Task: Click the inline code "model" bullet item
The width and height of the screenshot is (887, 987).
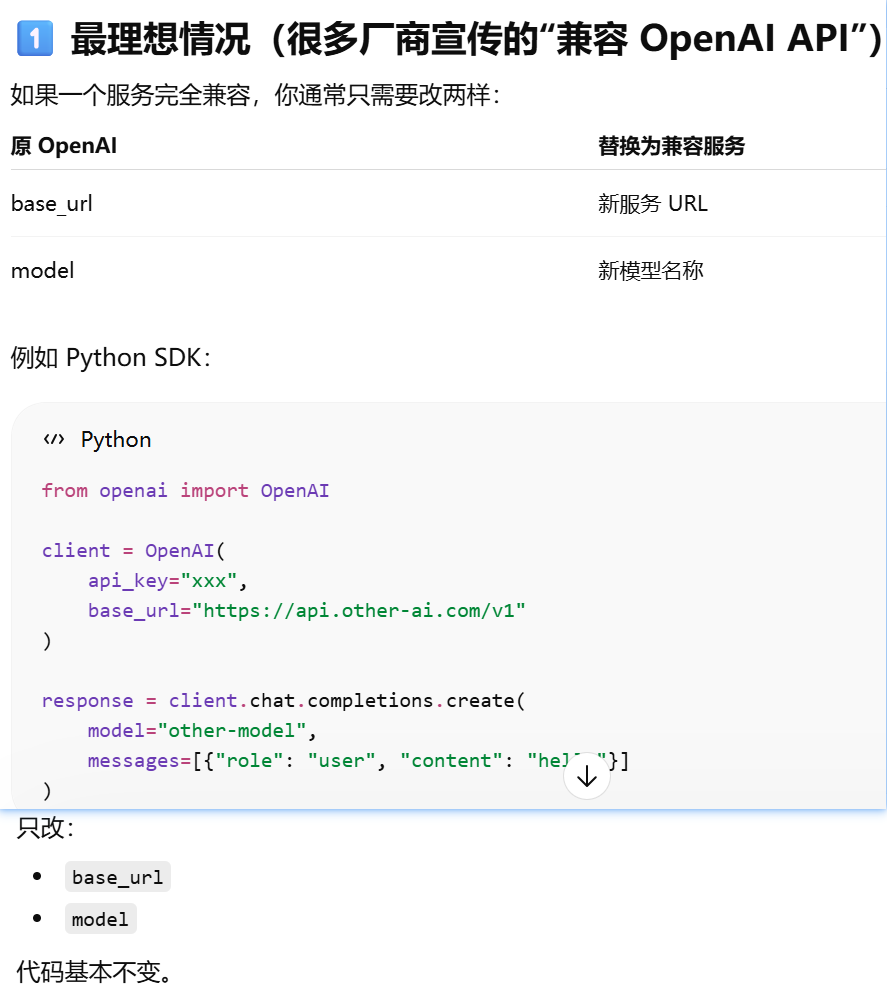Action: click(x=101, y=919)
